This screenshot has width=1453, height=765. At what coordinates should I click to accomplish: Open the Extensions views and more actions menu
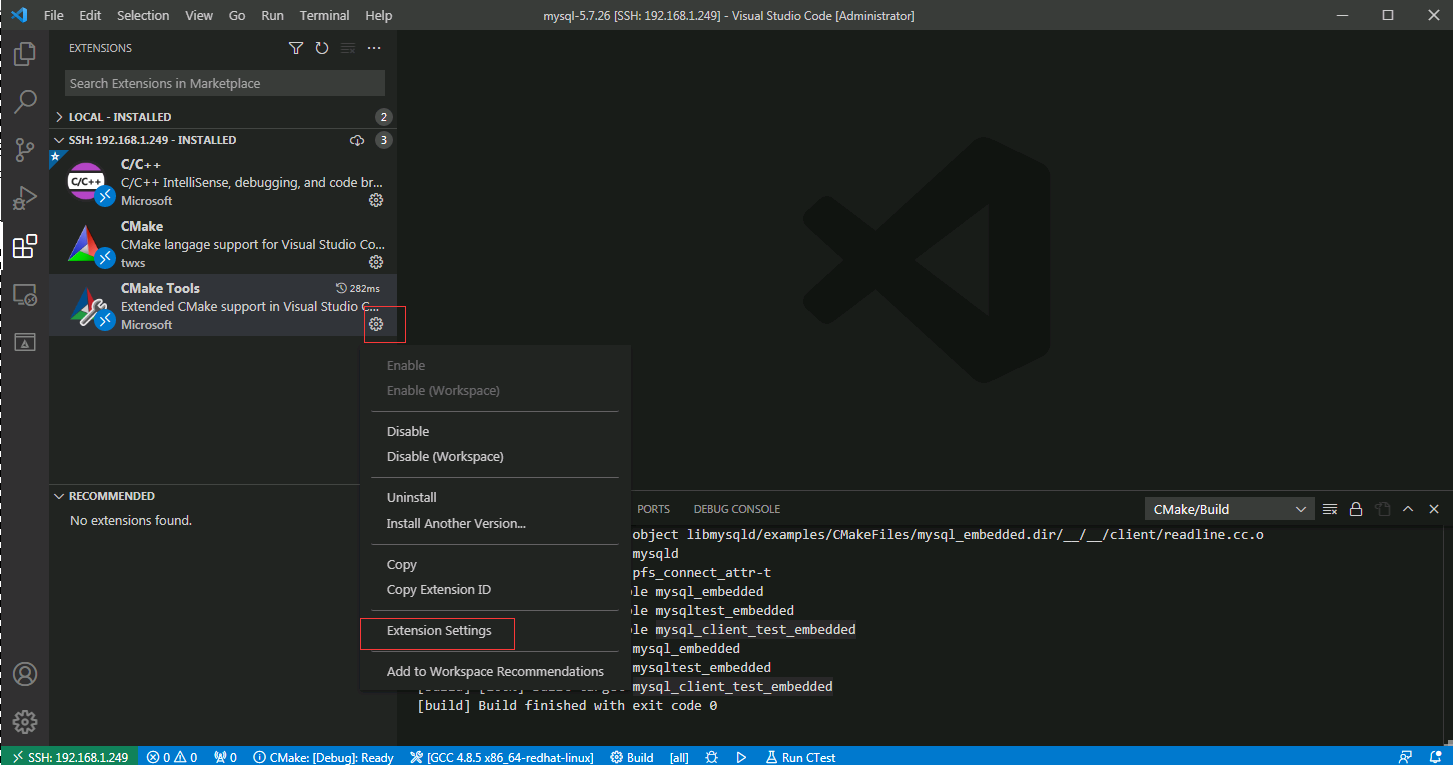374,48
